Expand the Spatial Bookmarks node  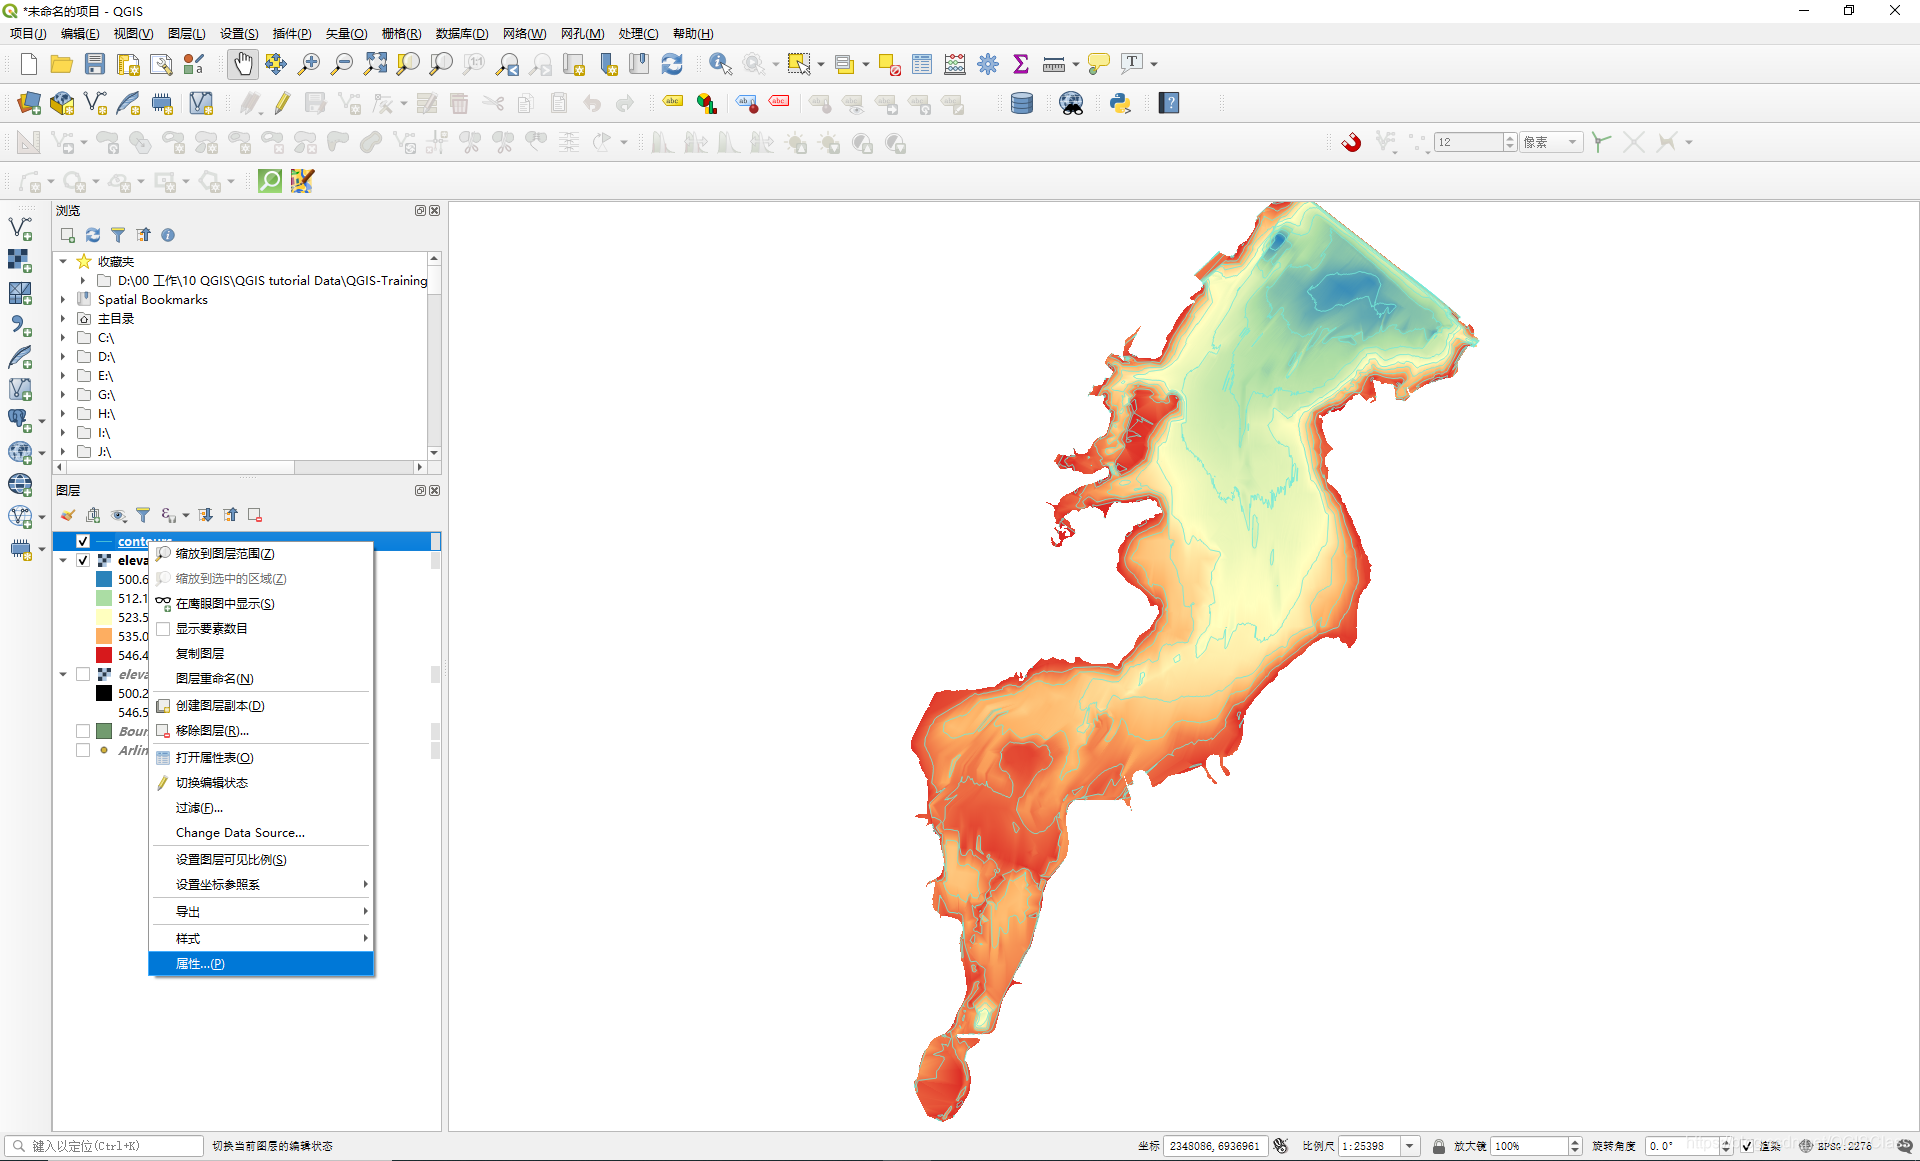(x=63, y=300)
